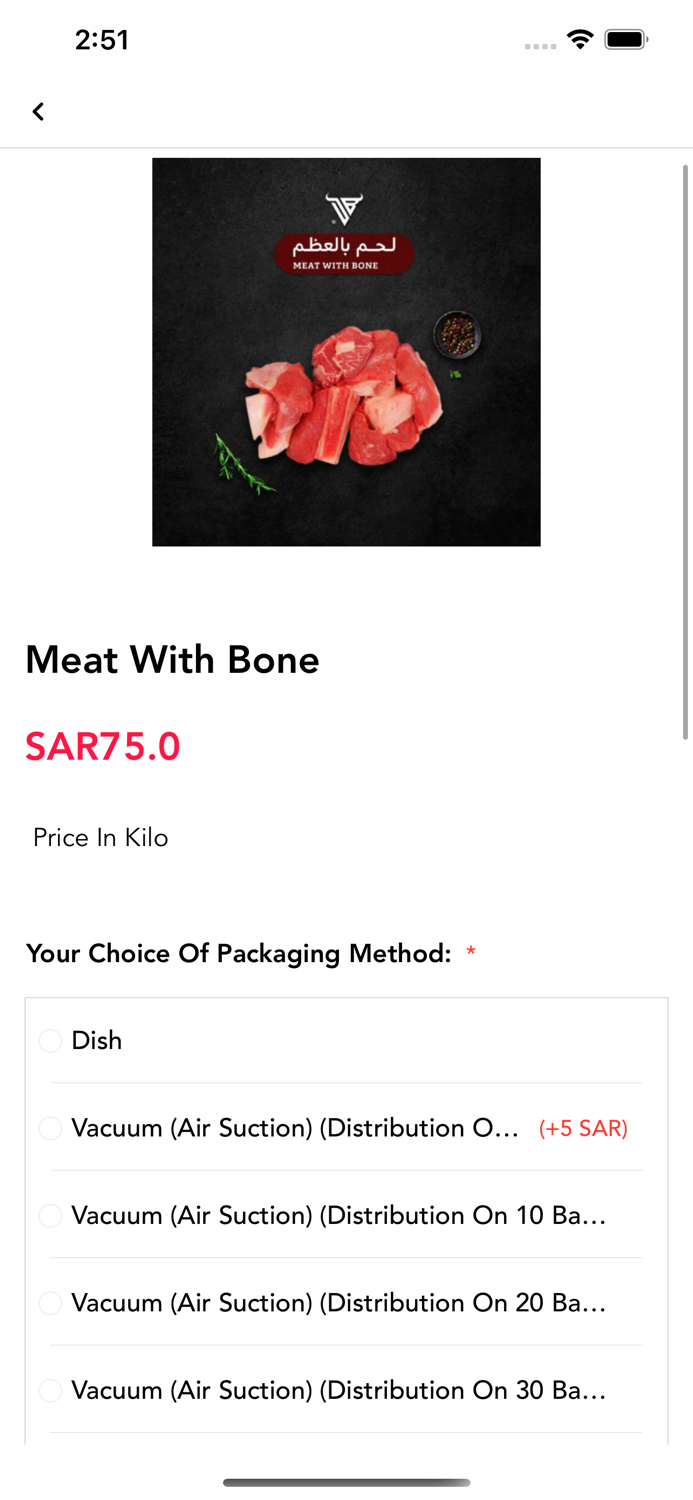Click the Meat With Bone product title

point(172,660)
